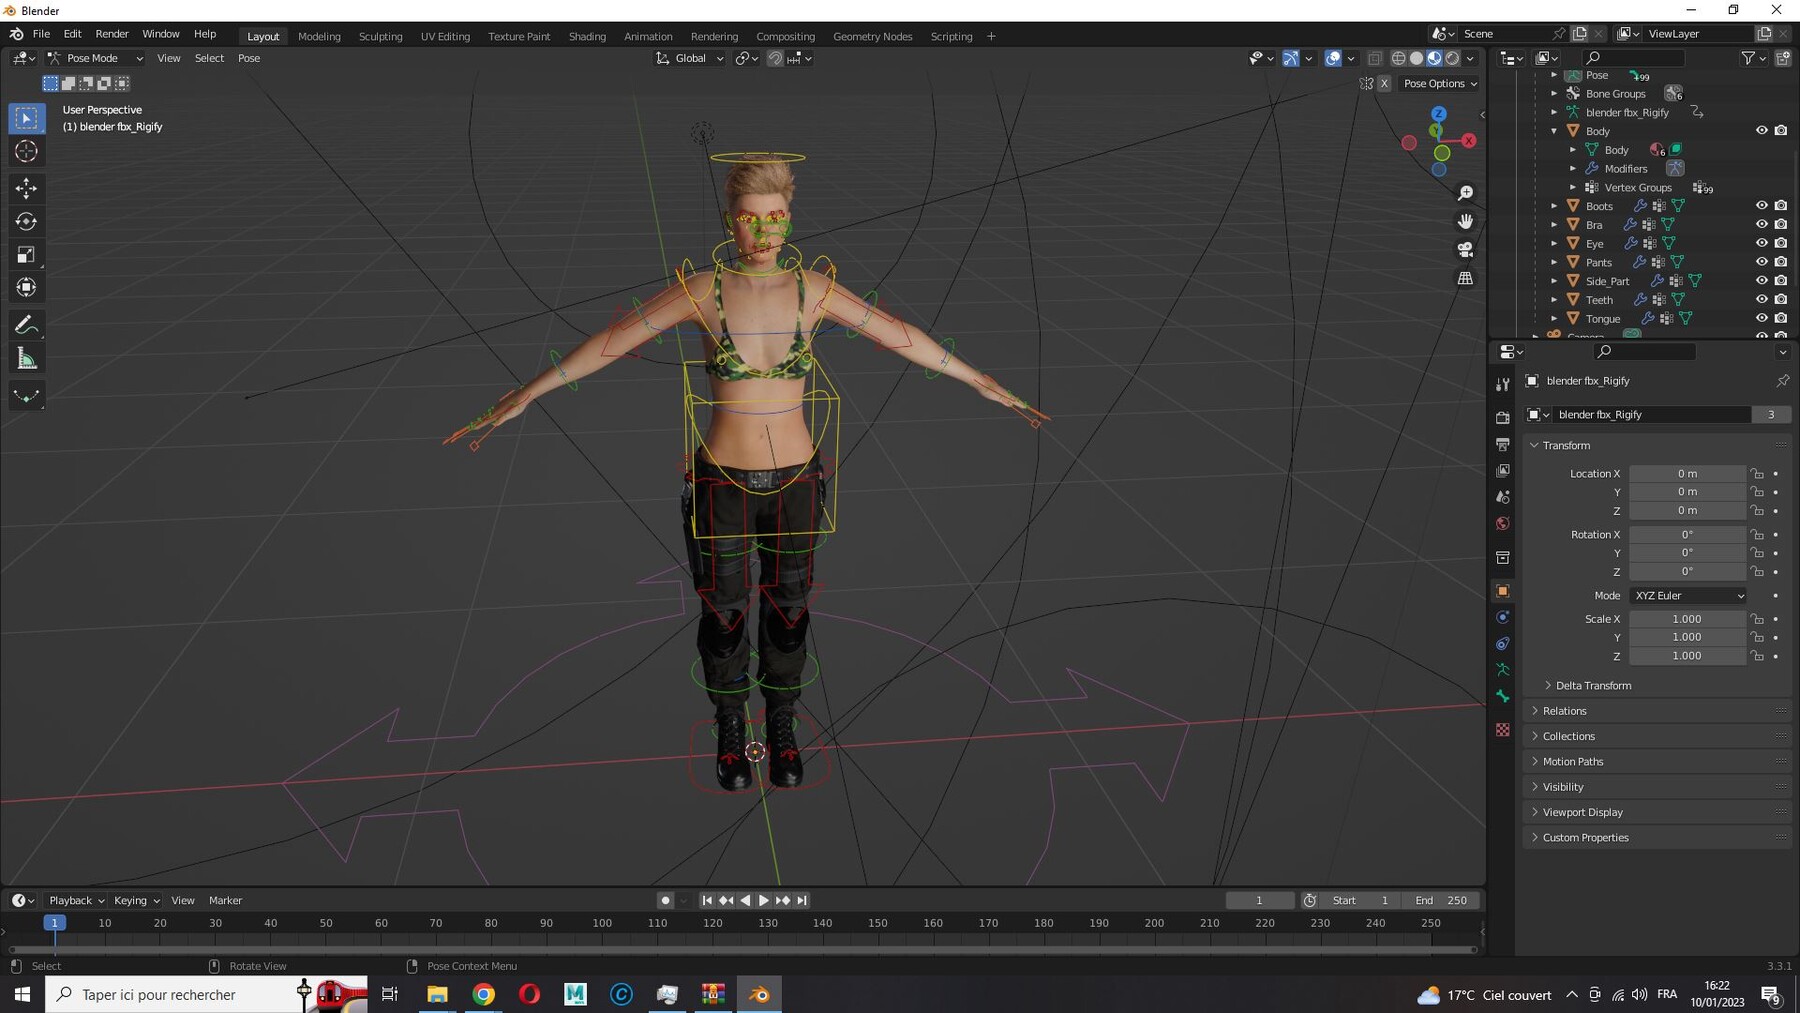The height and width of the screenshot is (1013, 1800).
Task: Open File Explorer from the taskbar
Action: coord(437,994)
